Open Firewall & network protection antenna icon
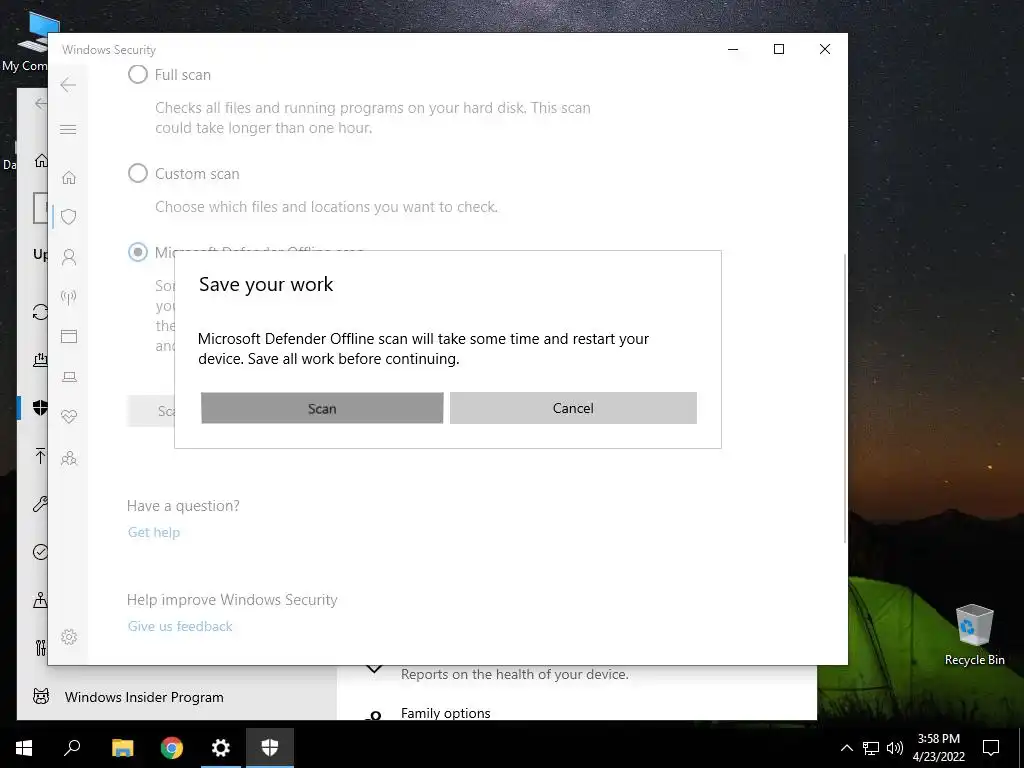 click(69, 297)
